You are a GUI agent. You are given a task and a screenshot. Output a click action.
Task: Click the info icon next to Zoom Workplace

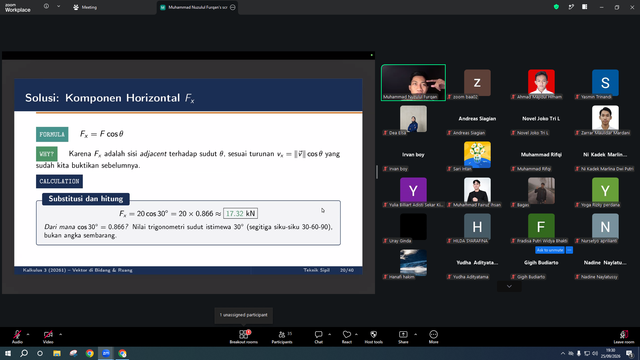pos(46,7)
